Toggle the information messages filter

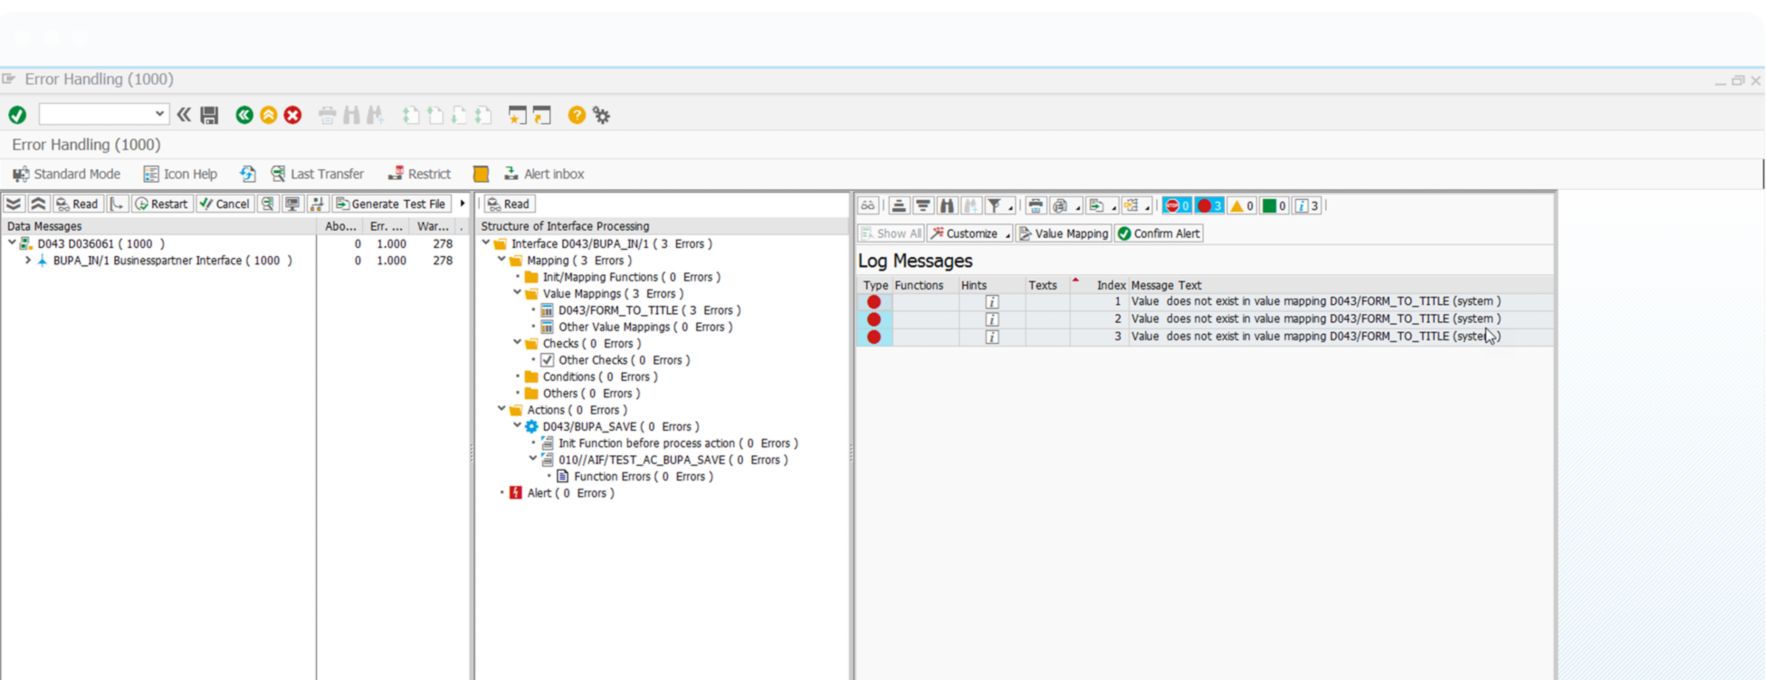(1306, 206)
